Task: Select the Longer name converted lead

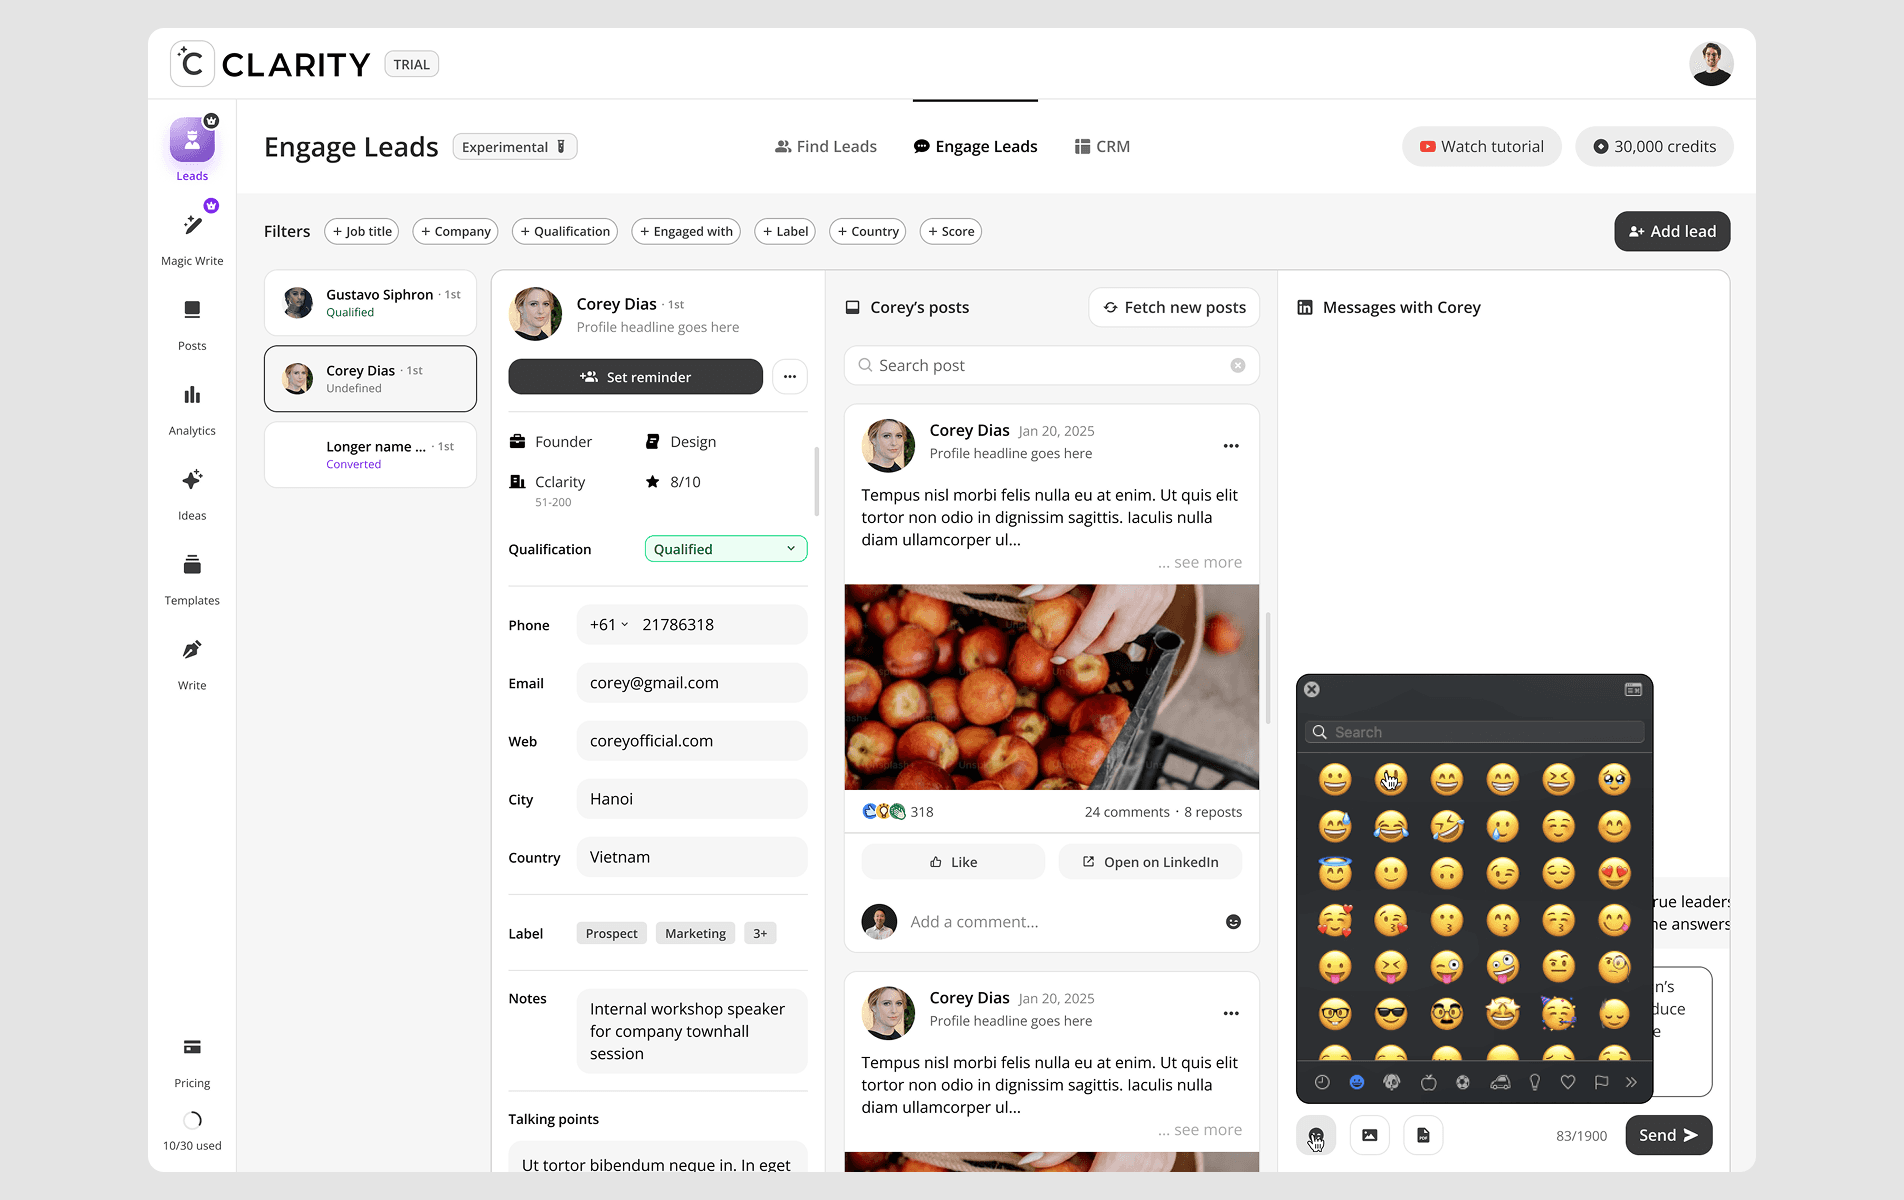Action: (370, 455)
